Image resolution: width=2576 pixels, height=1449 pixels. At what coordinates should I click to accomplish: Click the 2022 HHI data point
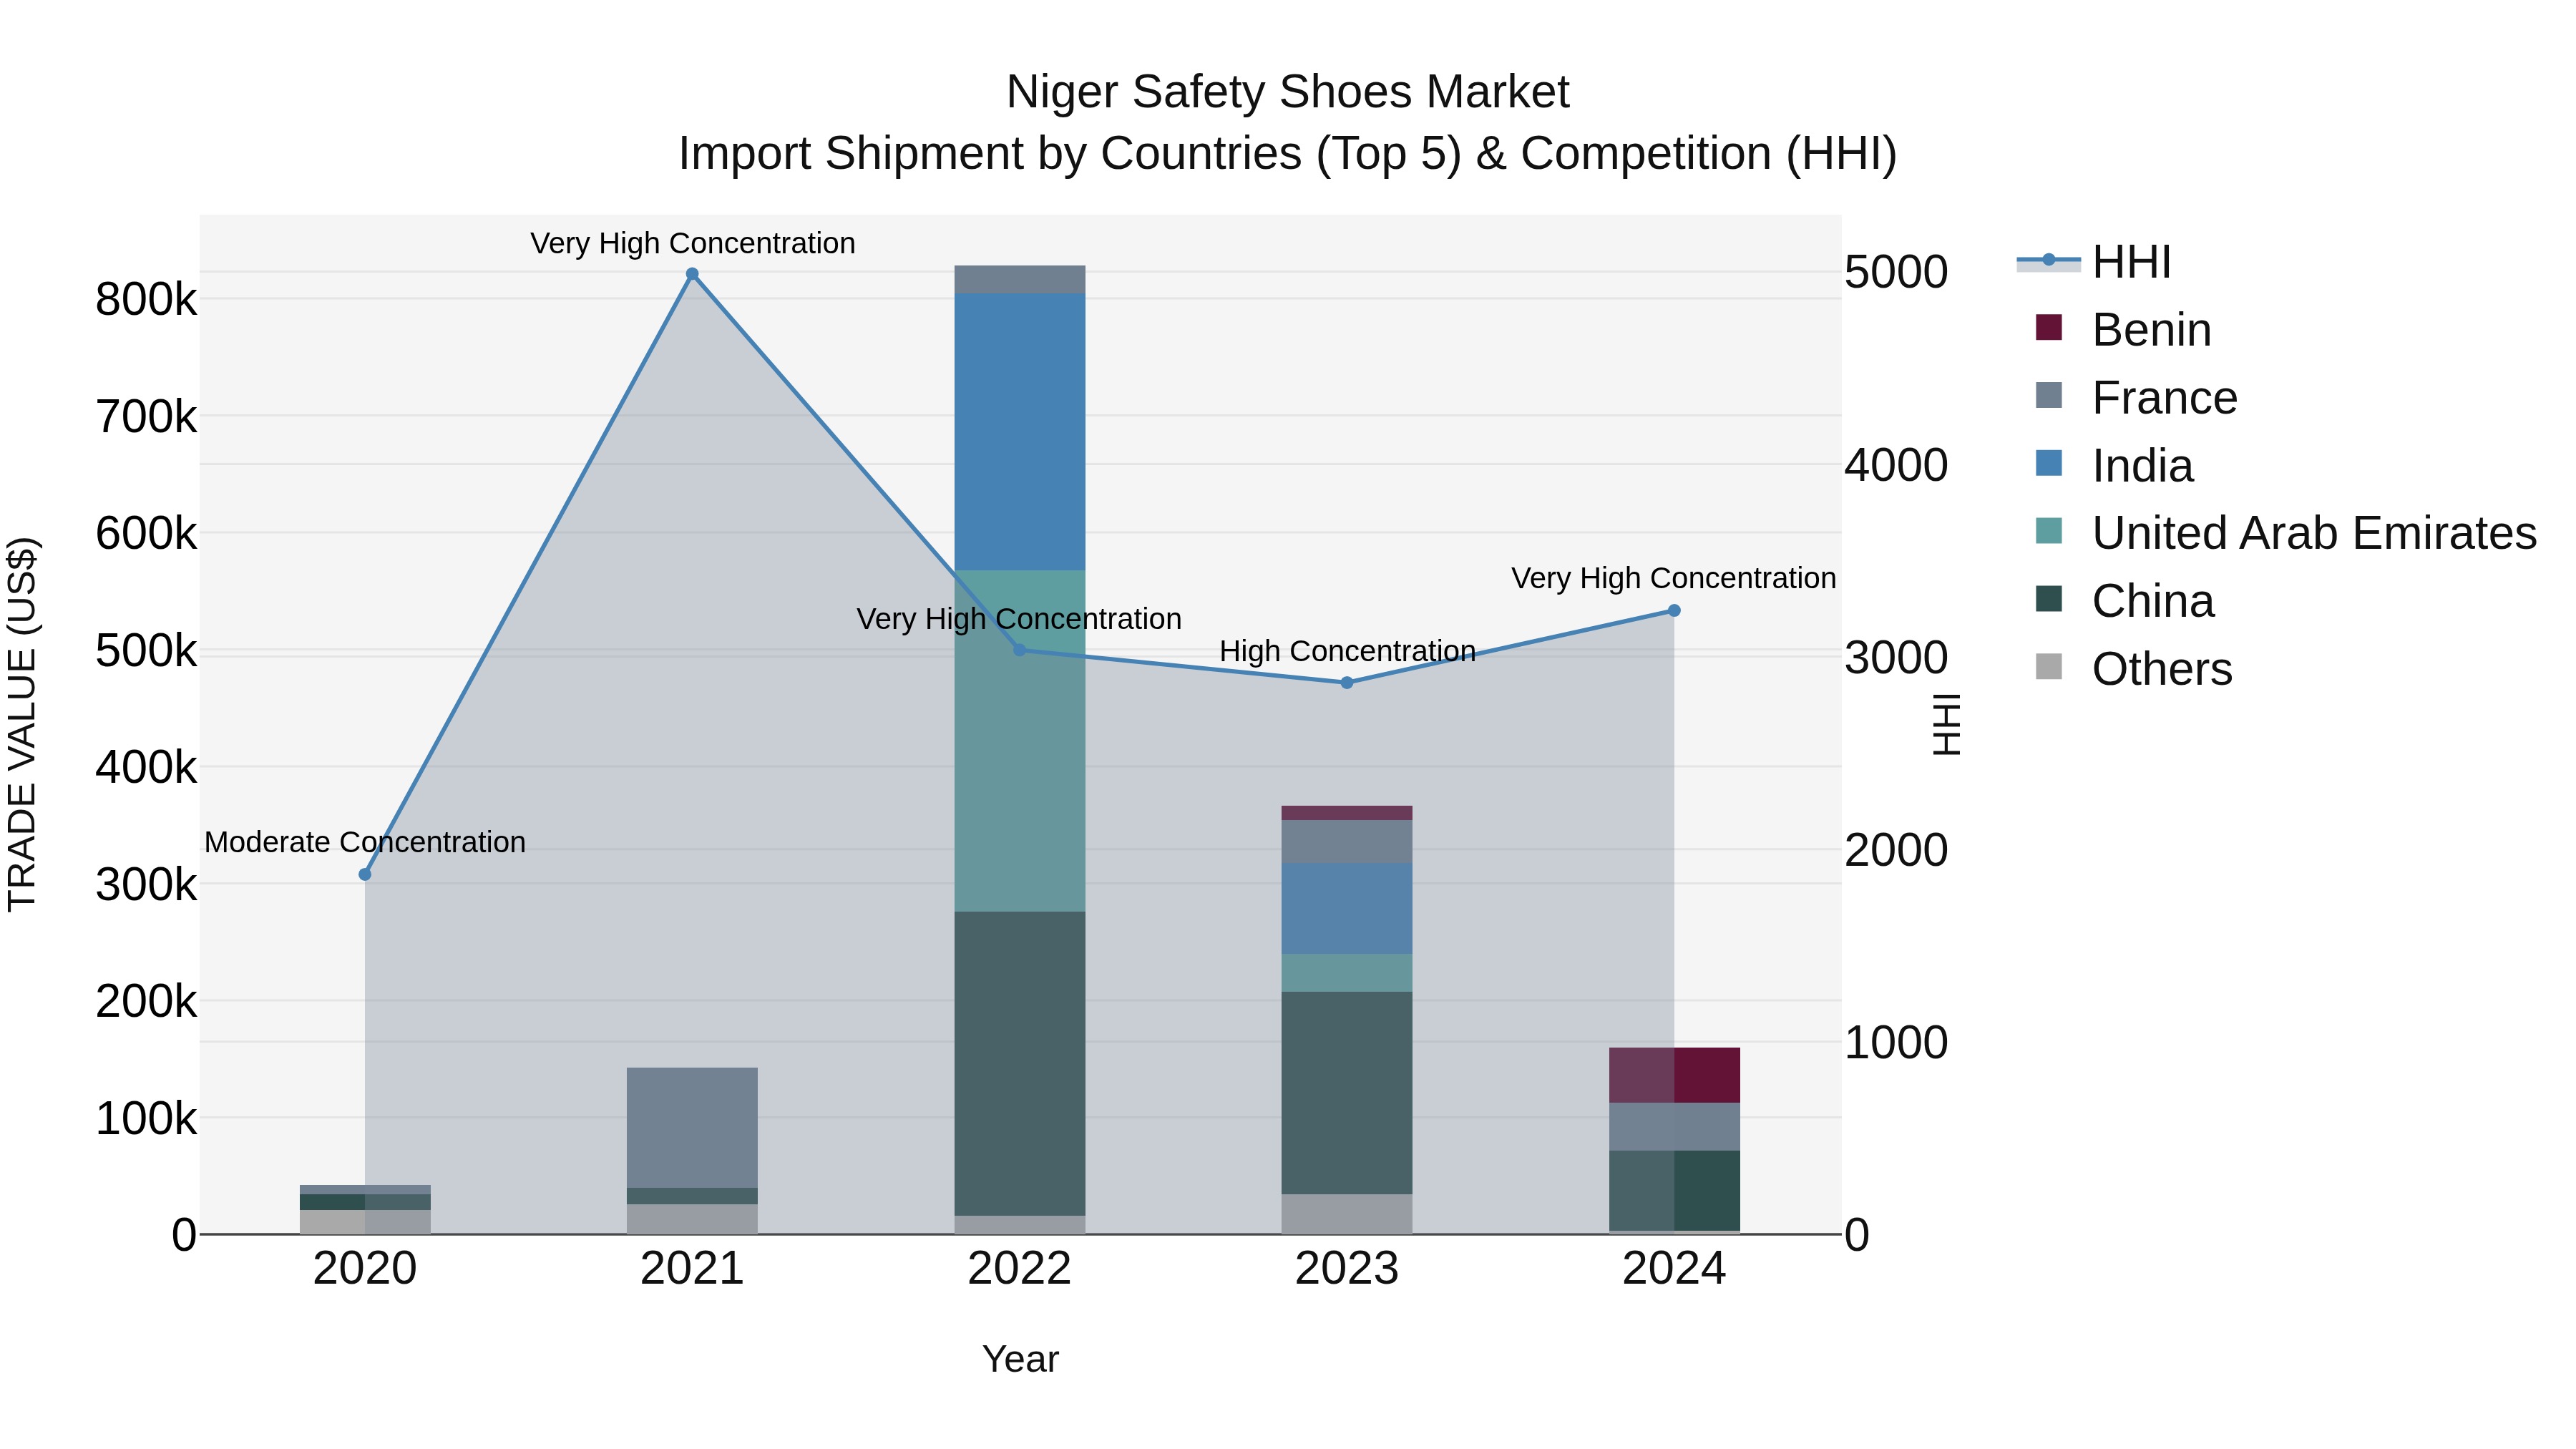1020,650
